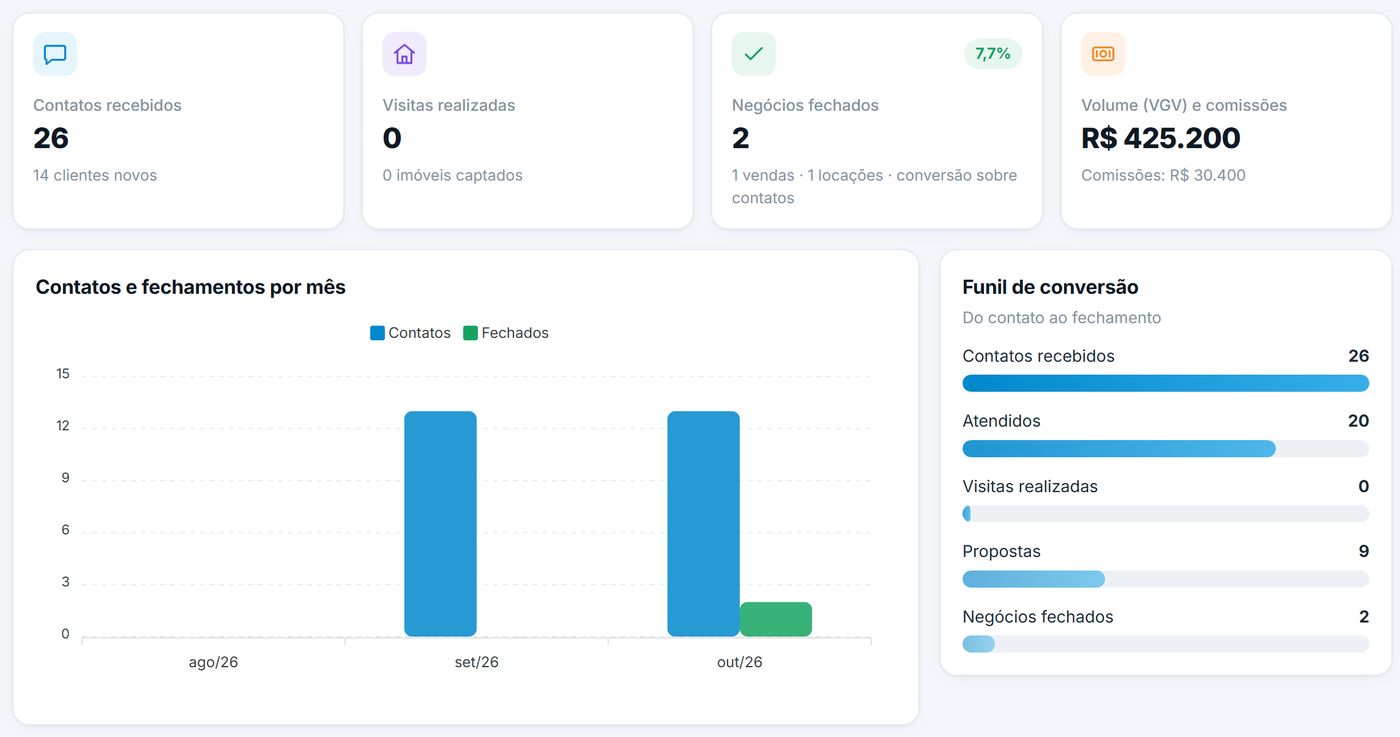Click the Contatos recebidos label on first card

(x=107, y=105)
